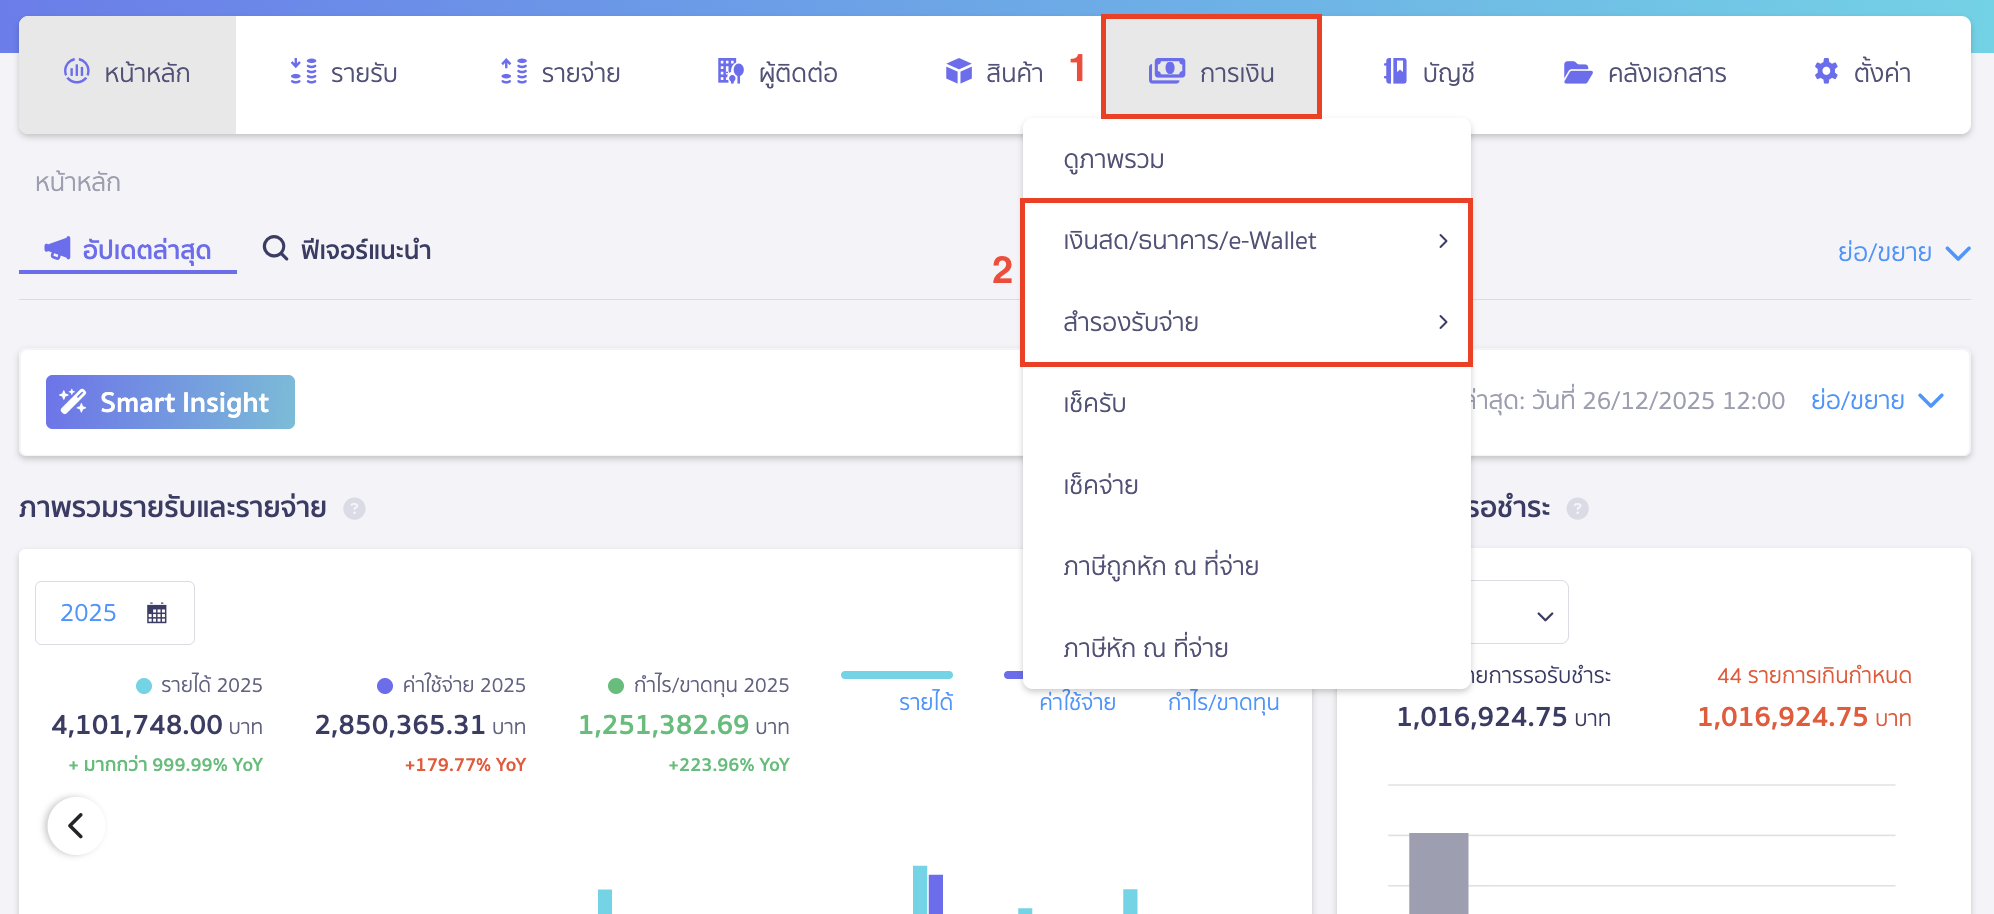This screenshot has width=1994, height=914.
Task: Select the รายจ่าย (expense) icon
Action: tap(513, 72)
